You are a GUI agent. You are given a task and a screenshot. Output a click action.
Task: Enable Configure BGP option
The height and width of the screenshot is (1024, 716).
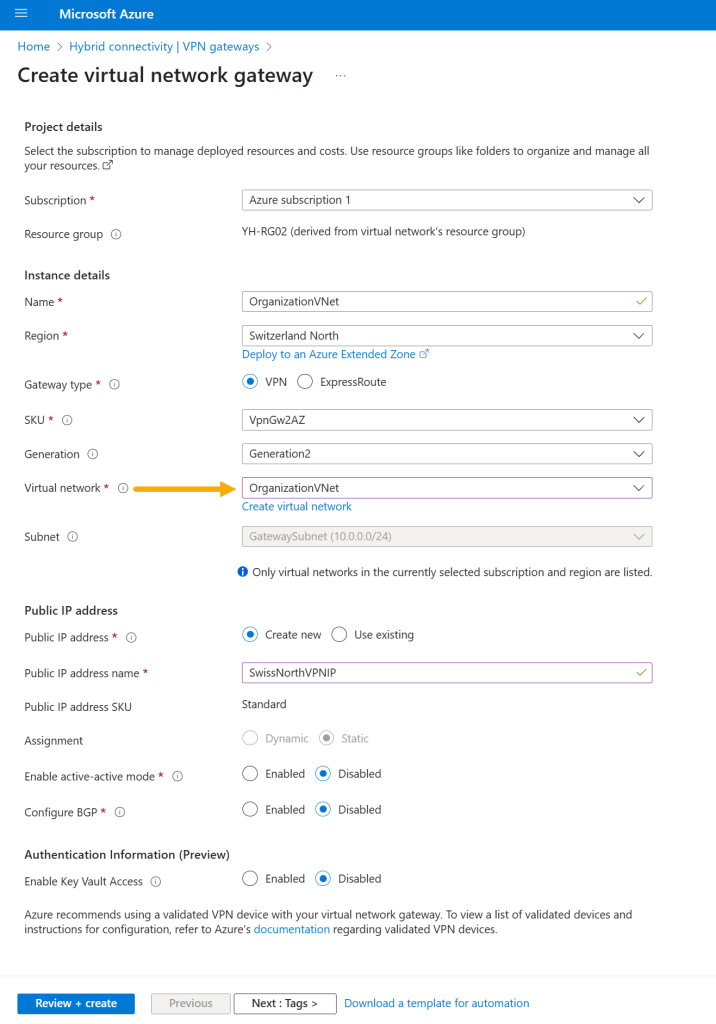250,809
